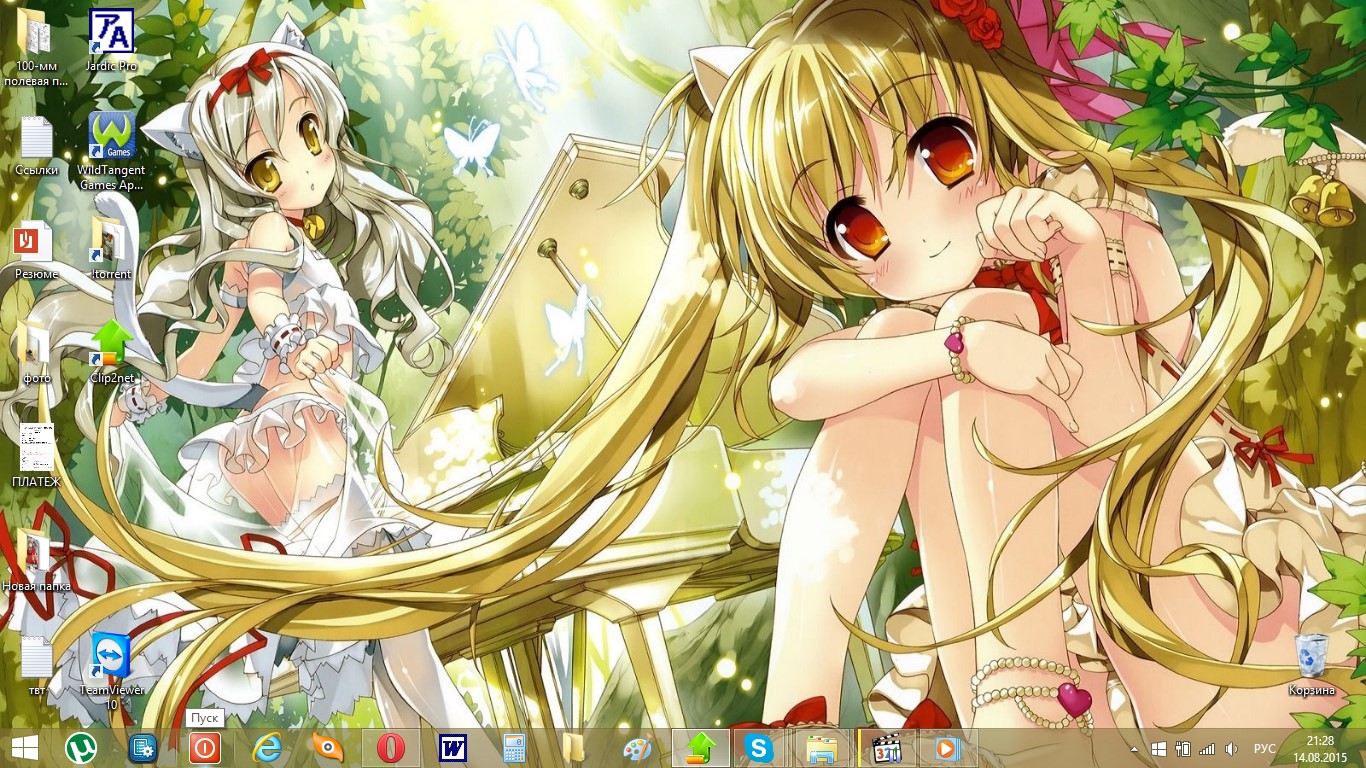Screen dimensions: 1366x768
Task: Select the Jardic Pro desktop shortcut
Action: tap(112, 40)
